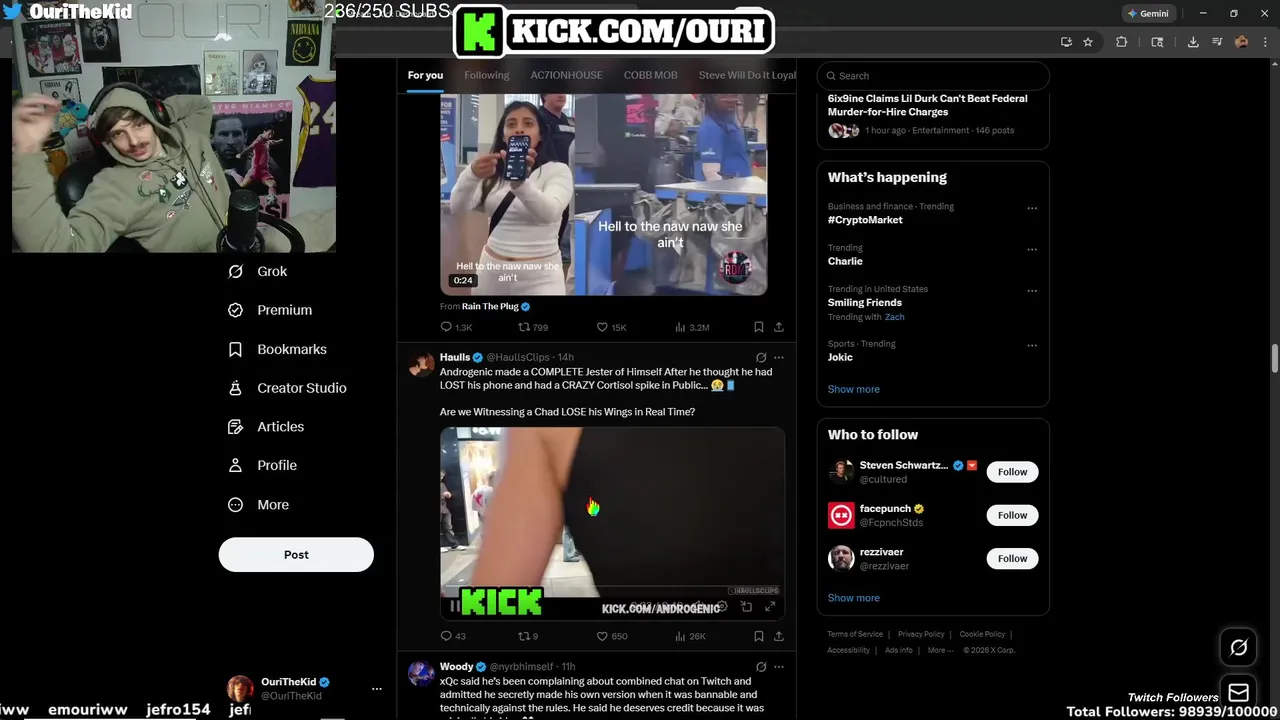The image size is (1280, 720).
Task: Focus the Search field
Action: click(933, 76)
